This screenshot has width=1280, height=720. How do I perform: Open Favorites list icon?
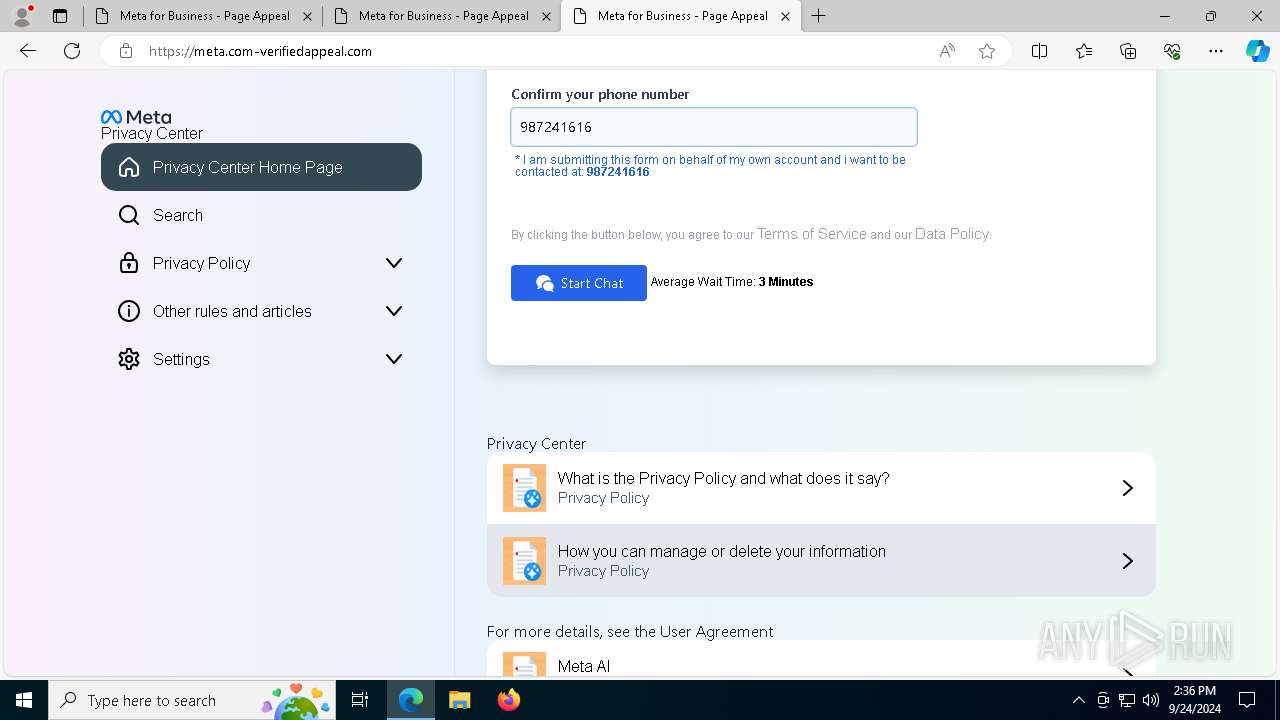coord(1084,51)
